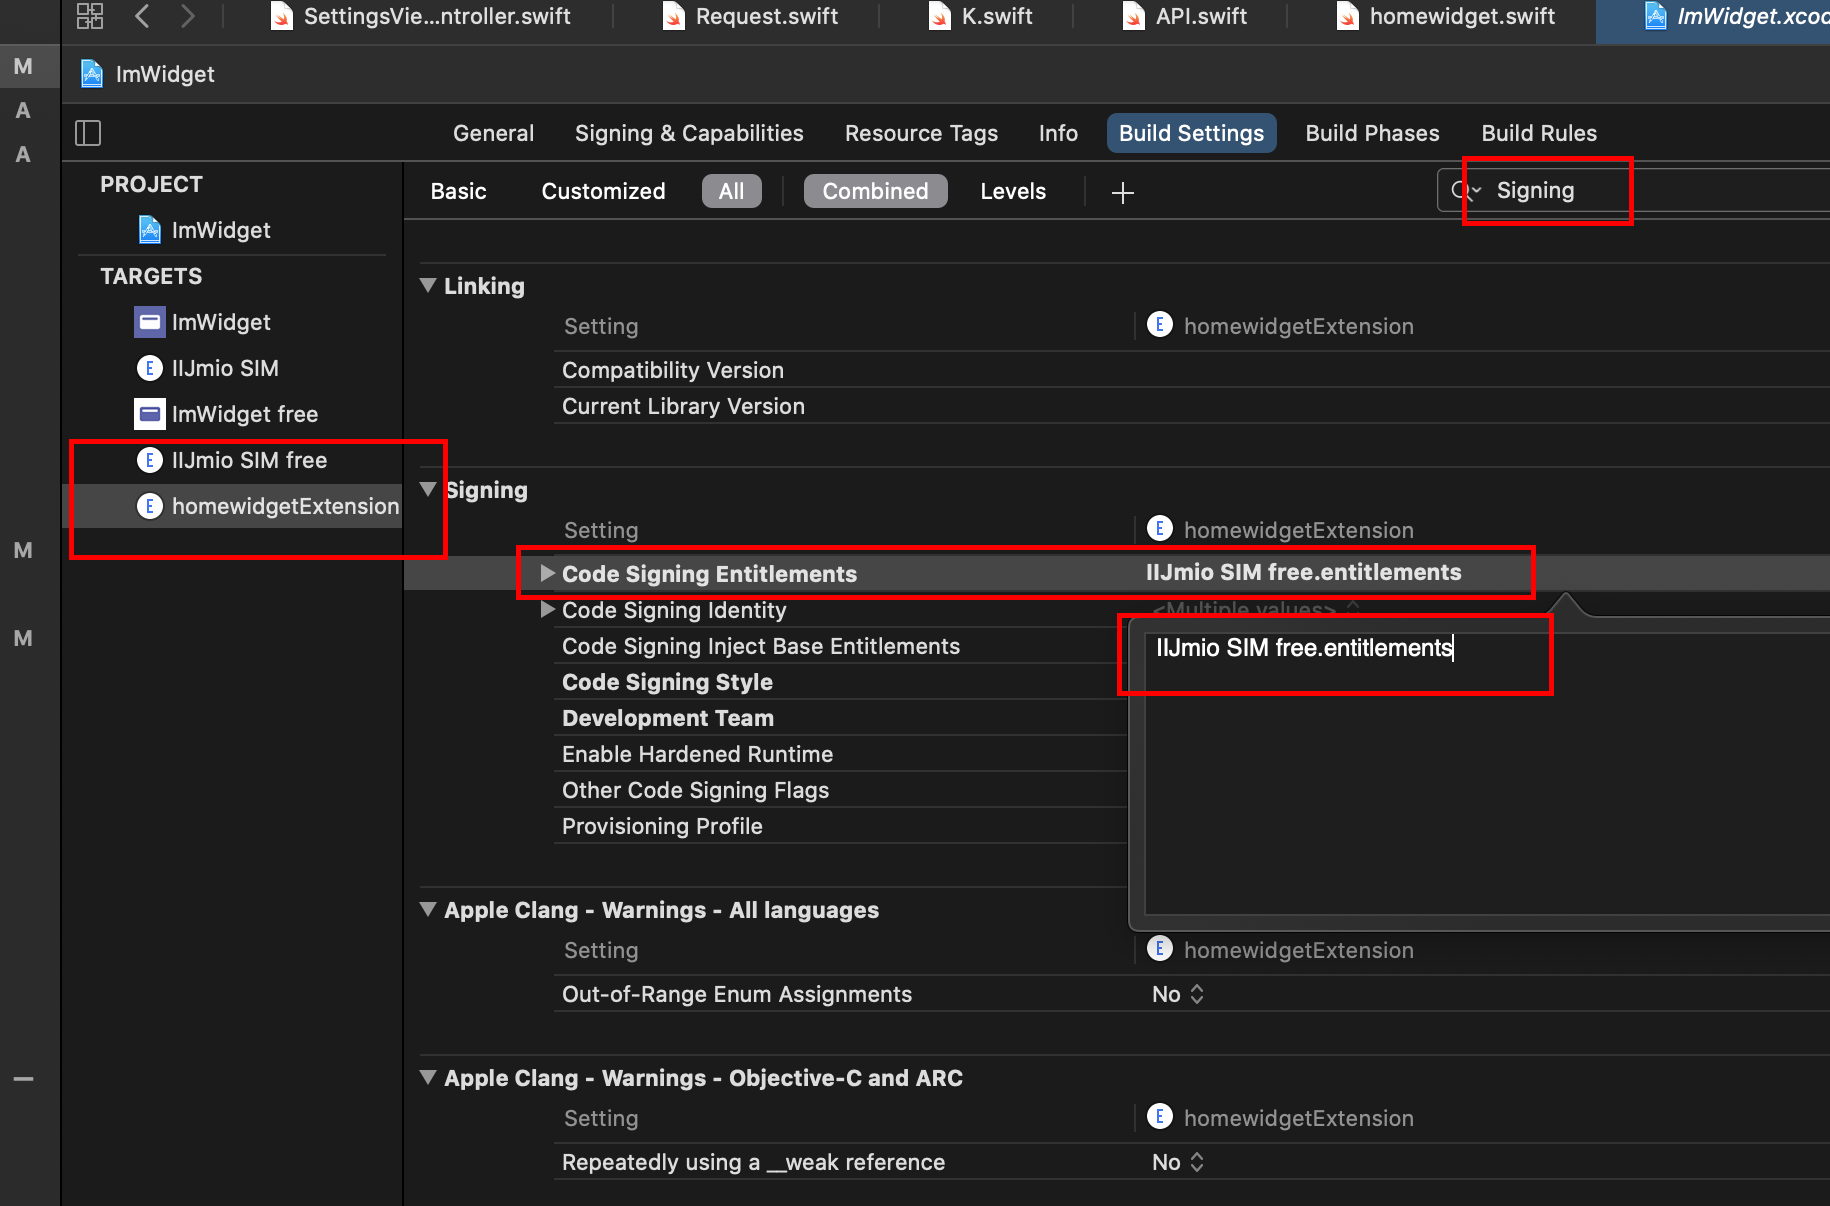Collapse Apple Clang Warnings Objective-C and ARC section
The height and width of the screenshot is (1206, 1830).
click(x=428, y=1078)
